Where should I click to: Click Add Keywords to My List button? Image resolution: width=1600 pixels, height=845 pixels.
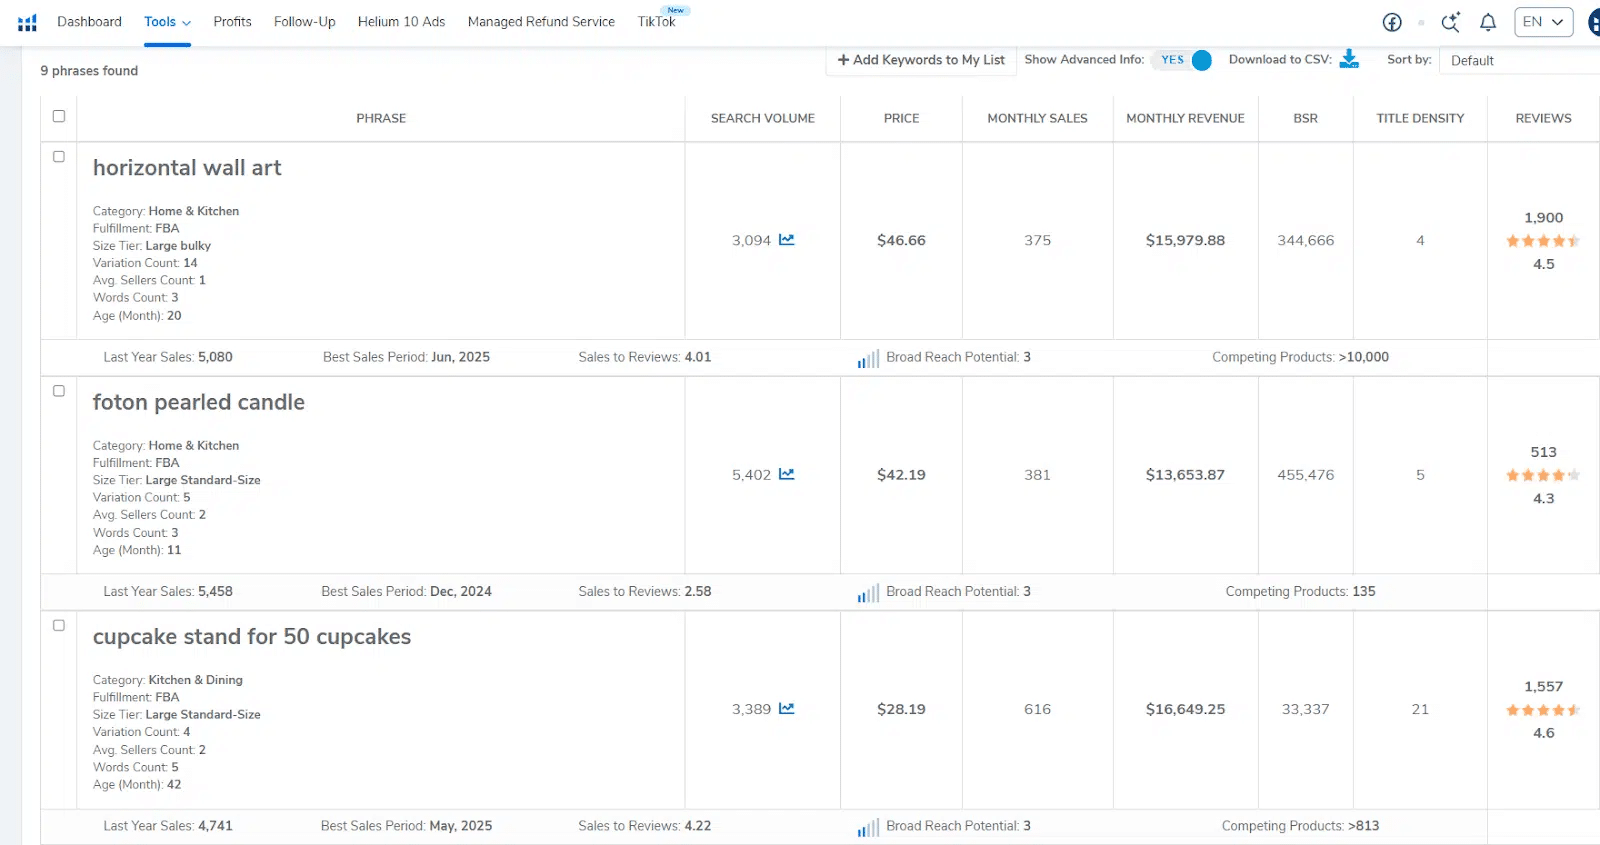[x=921, y=60]
